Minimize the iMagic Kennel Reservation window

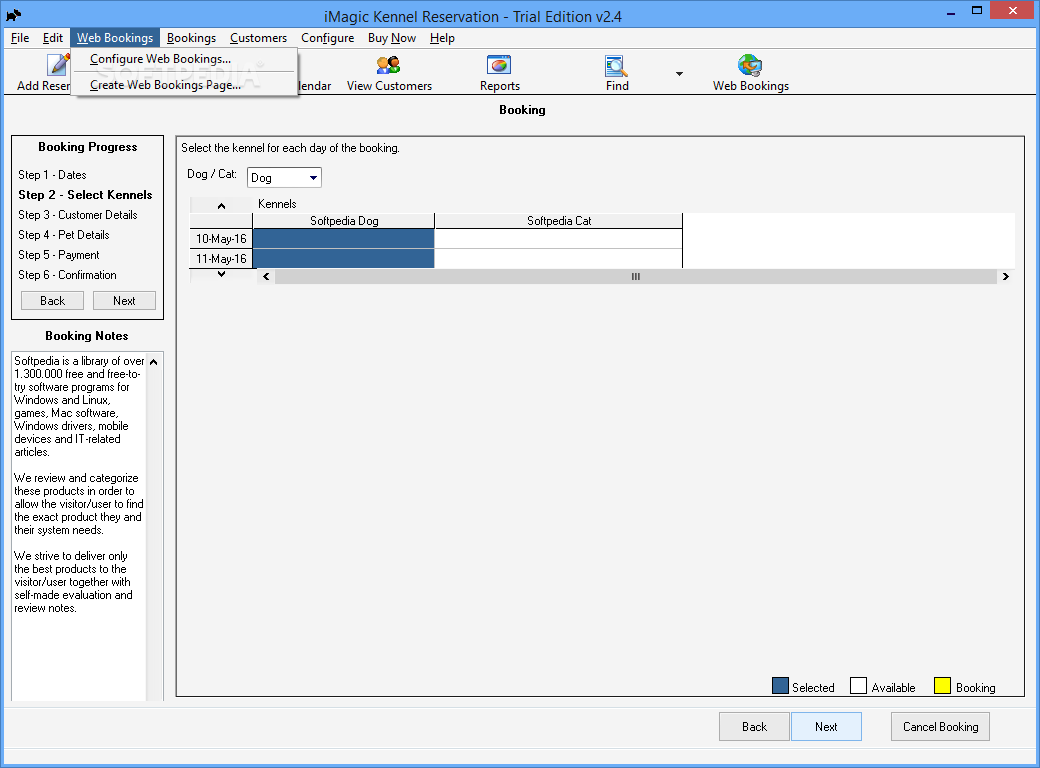[950, 11]
